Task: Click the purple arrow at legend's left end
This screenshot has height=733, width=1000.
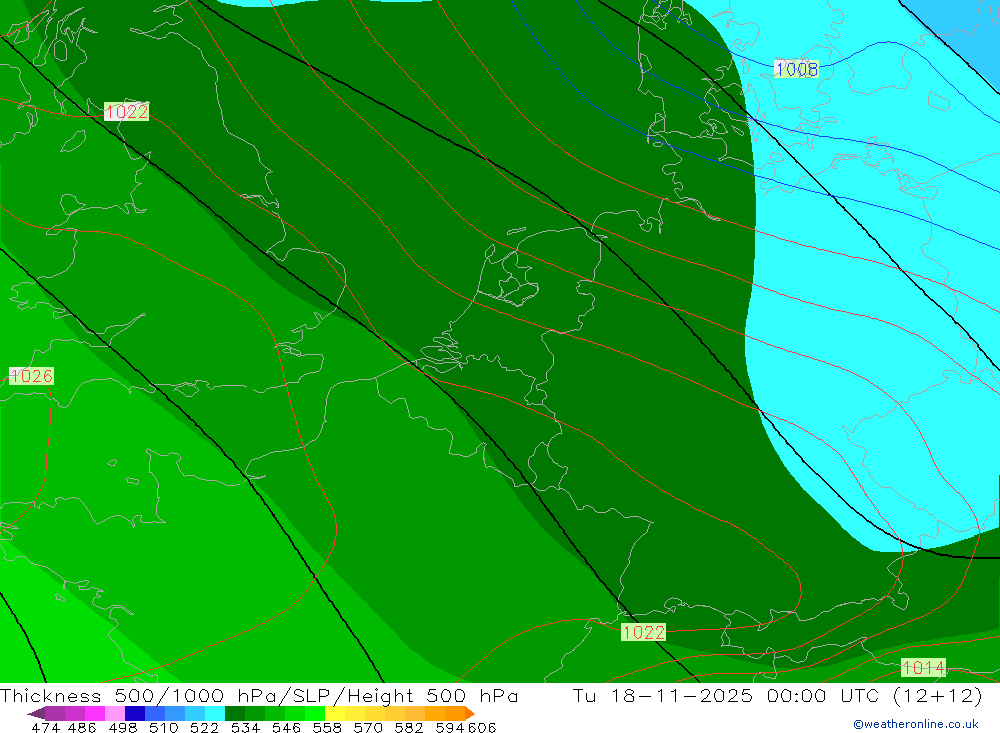Action: tap(36, 713)
